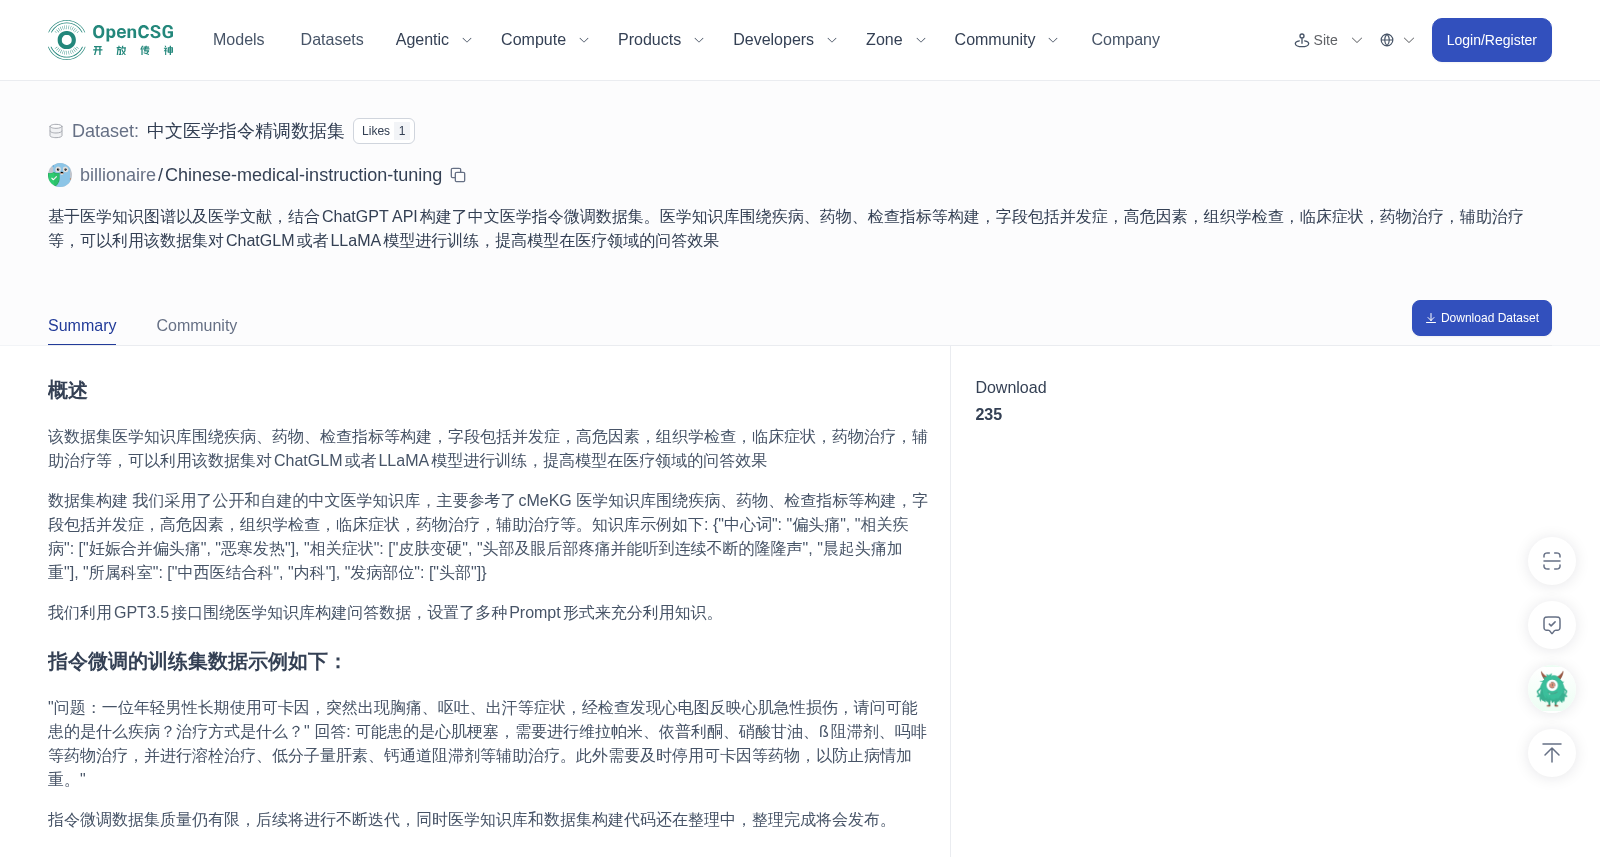Click the dataset database icon beside the title

point(56,131)
